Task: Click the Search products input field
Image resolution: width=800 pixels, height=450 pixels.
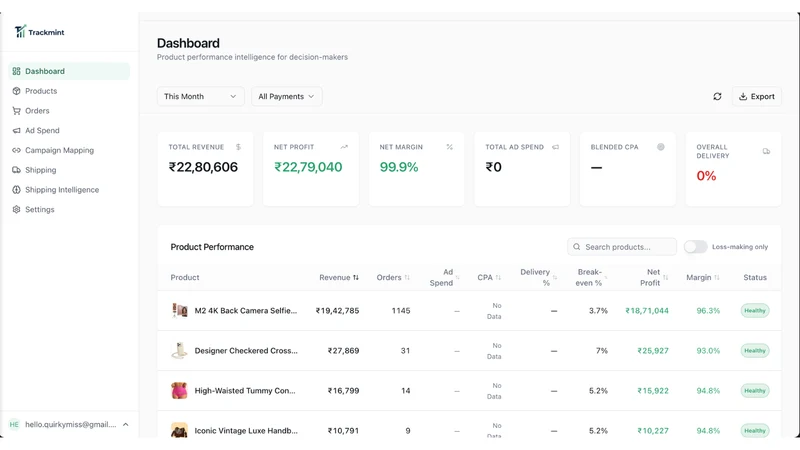Action: point(622,247)
